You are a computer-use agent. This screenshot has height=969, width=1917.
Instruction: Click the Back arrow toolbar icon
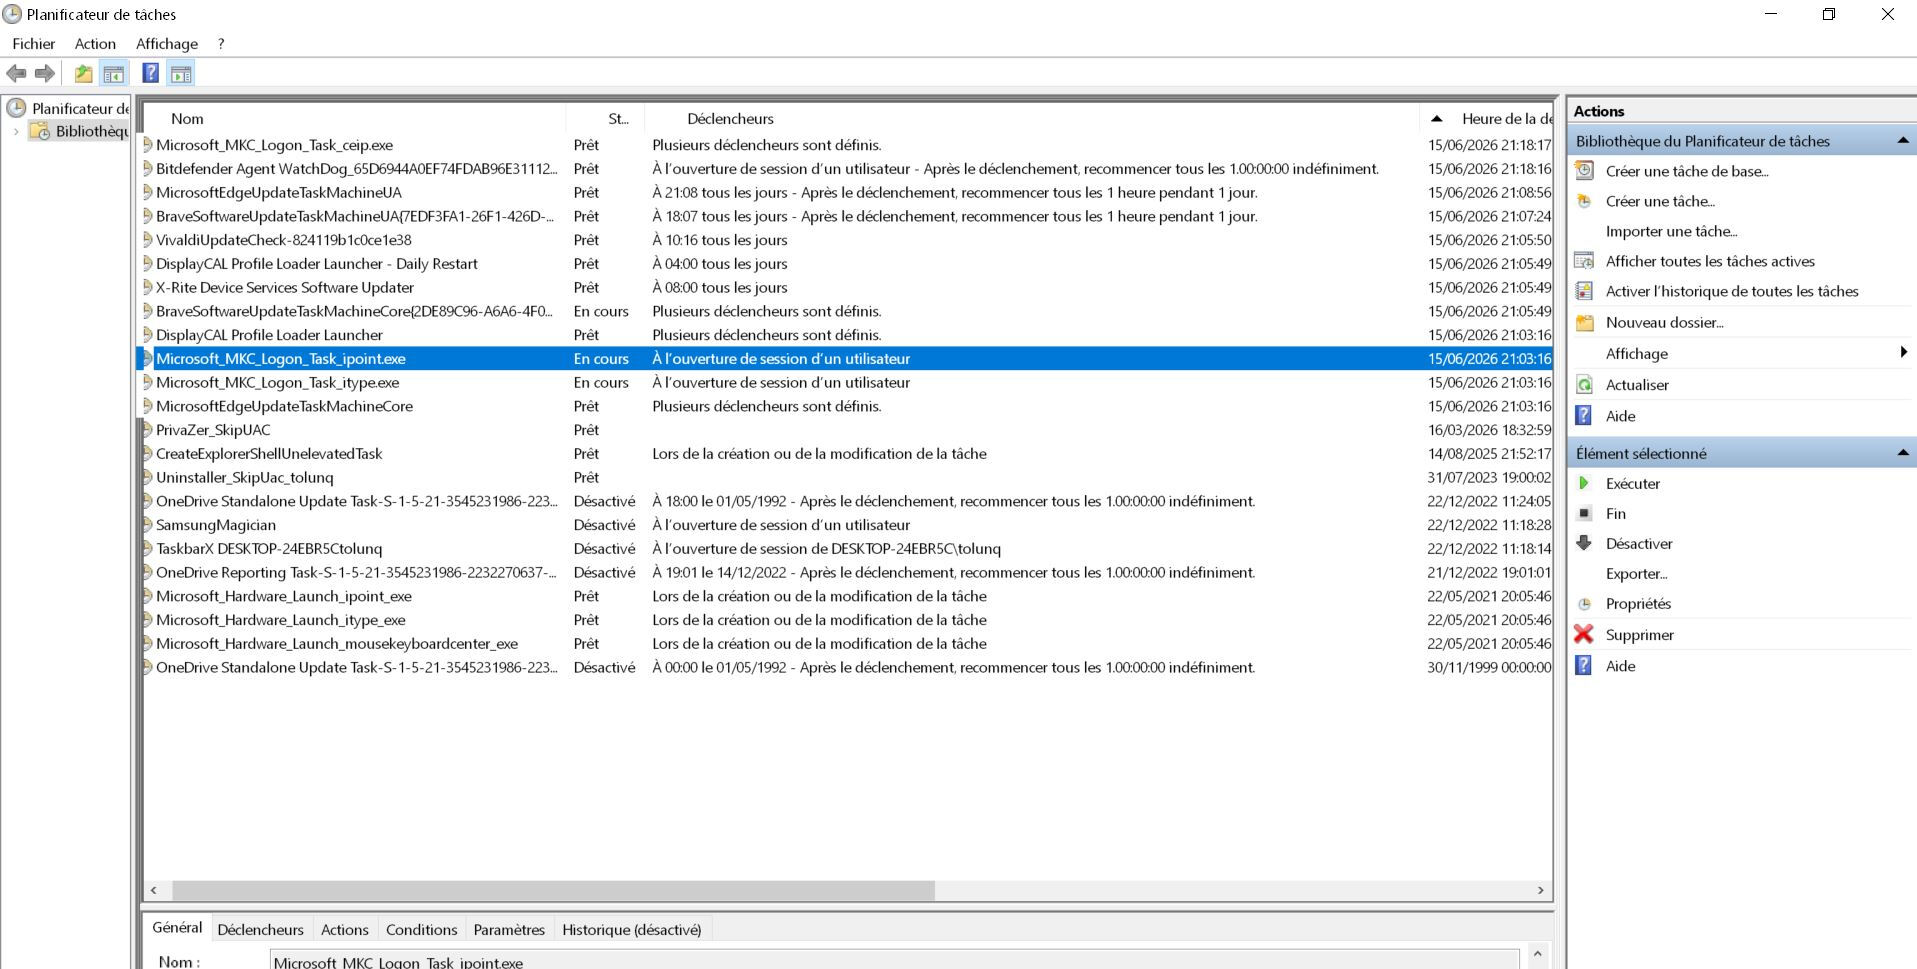click(x=16, y=73)
